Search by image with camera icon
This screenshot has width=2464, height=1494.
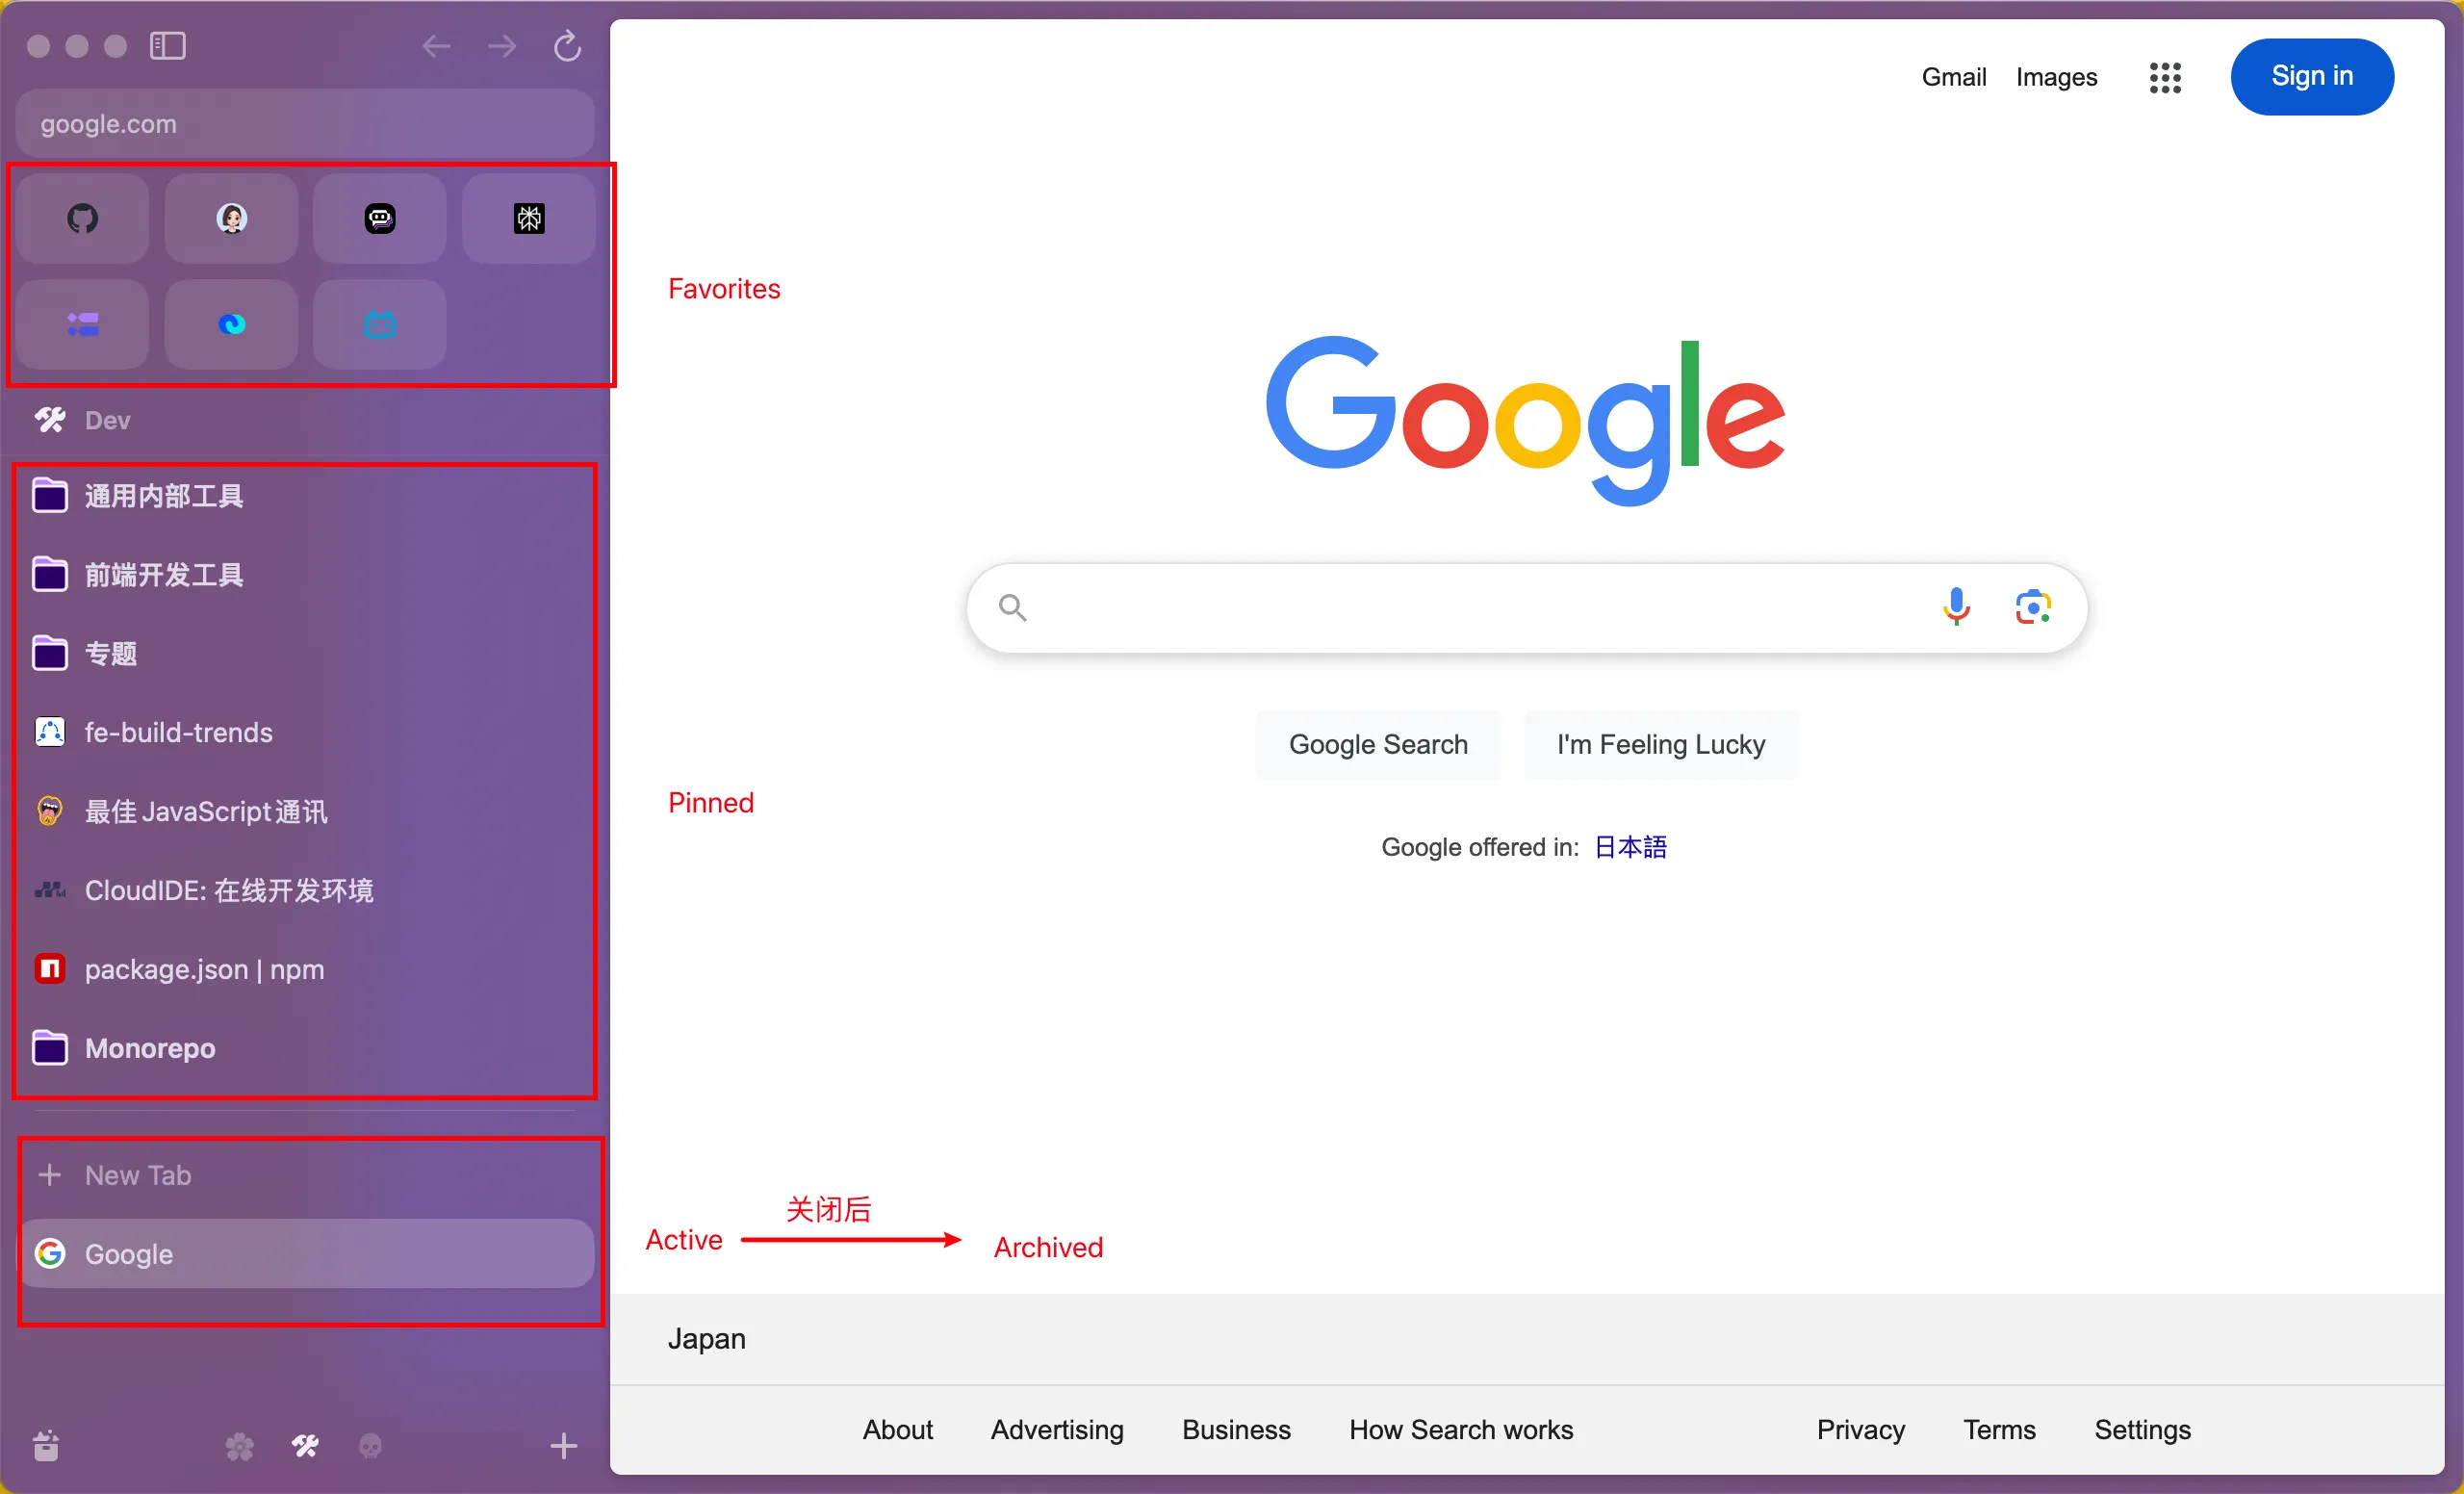click(2032, 607)
